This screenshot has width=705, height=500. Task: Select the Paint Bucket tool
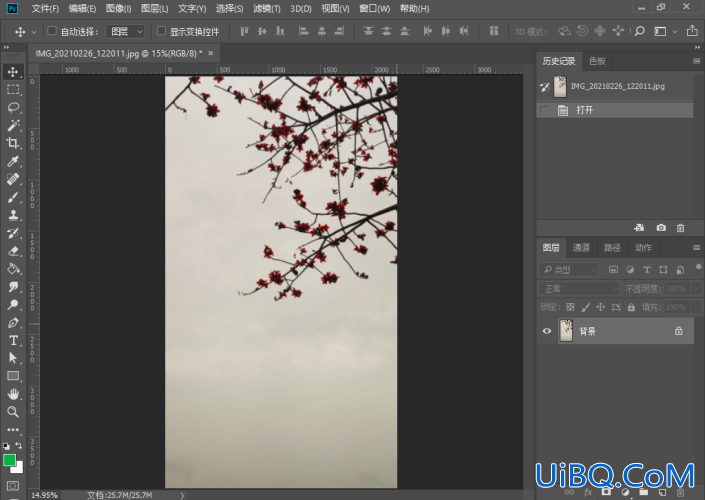click(13, 268)
